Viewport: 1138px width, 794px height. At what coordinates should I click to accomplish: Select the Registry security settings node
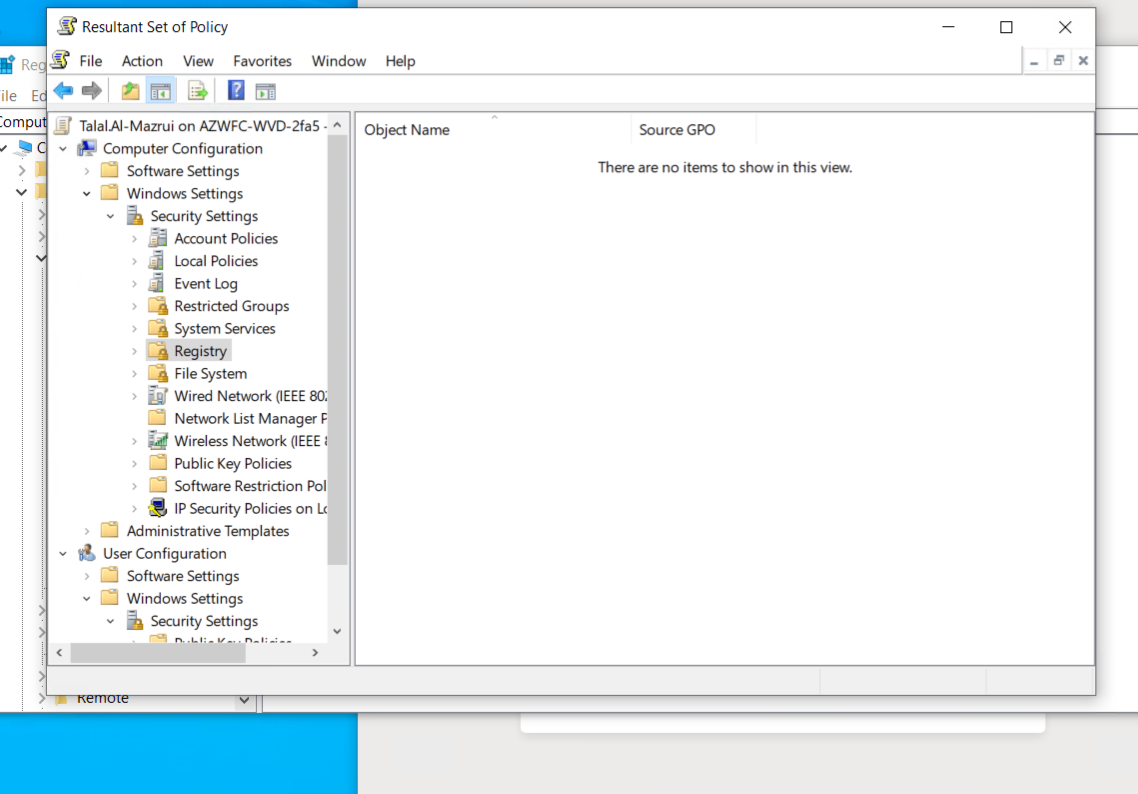coord(199,350)
